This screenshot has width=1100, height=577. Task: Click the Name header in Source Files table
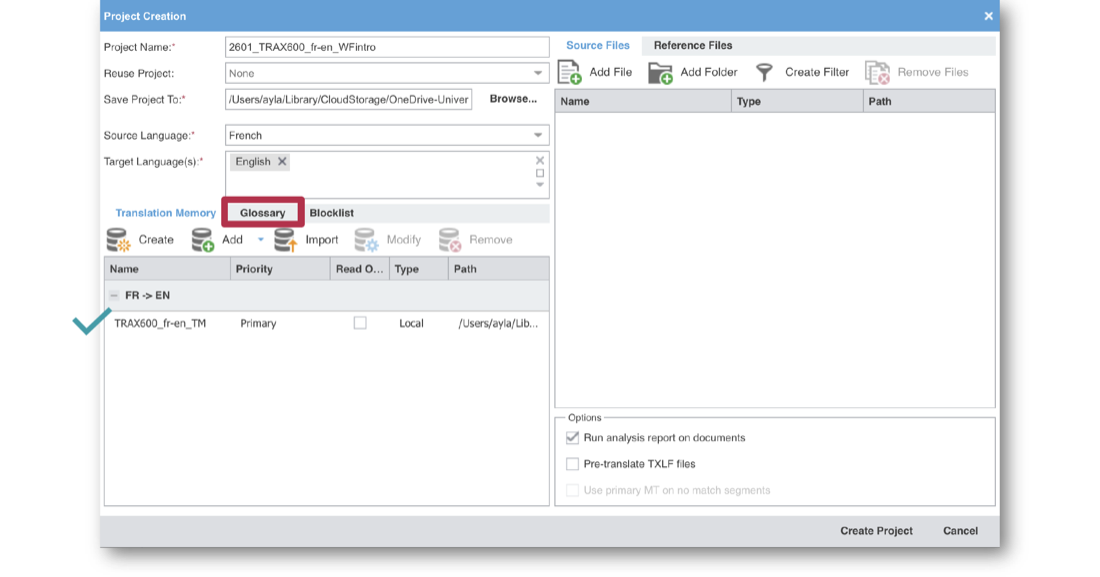point(643,101)
